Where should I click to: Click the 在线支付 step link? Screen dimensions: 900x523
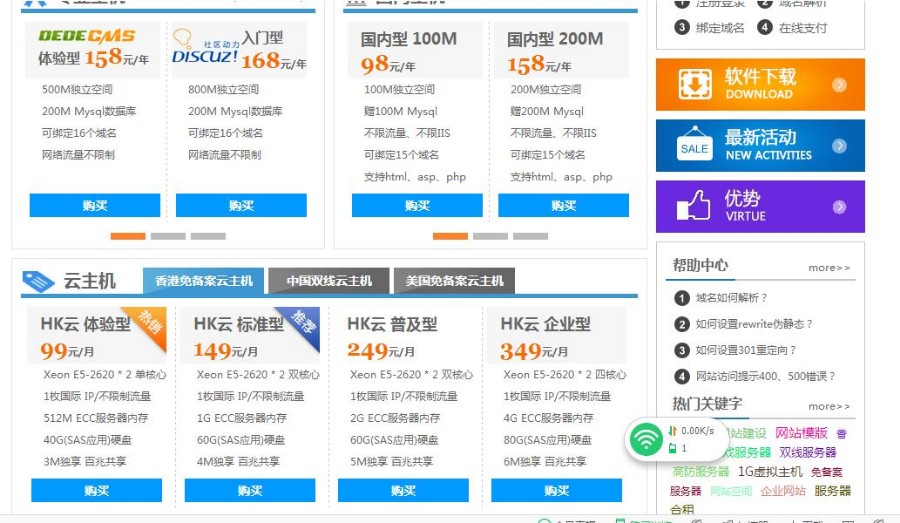click(803, 27)
